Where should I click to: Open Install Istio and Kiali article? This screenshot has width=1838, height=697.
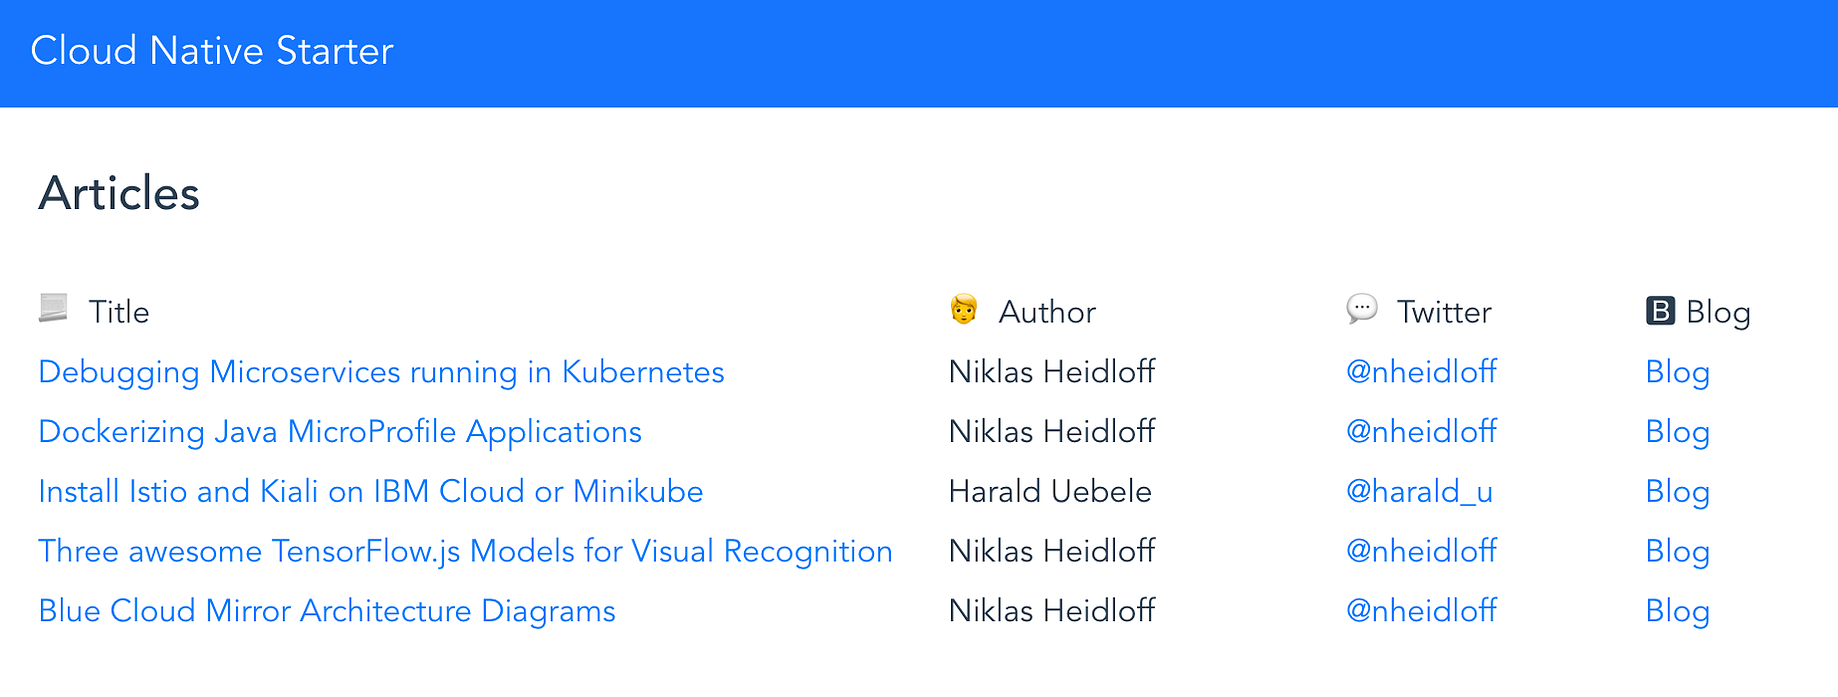[x=371, y=492]
